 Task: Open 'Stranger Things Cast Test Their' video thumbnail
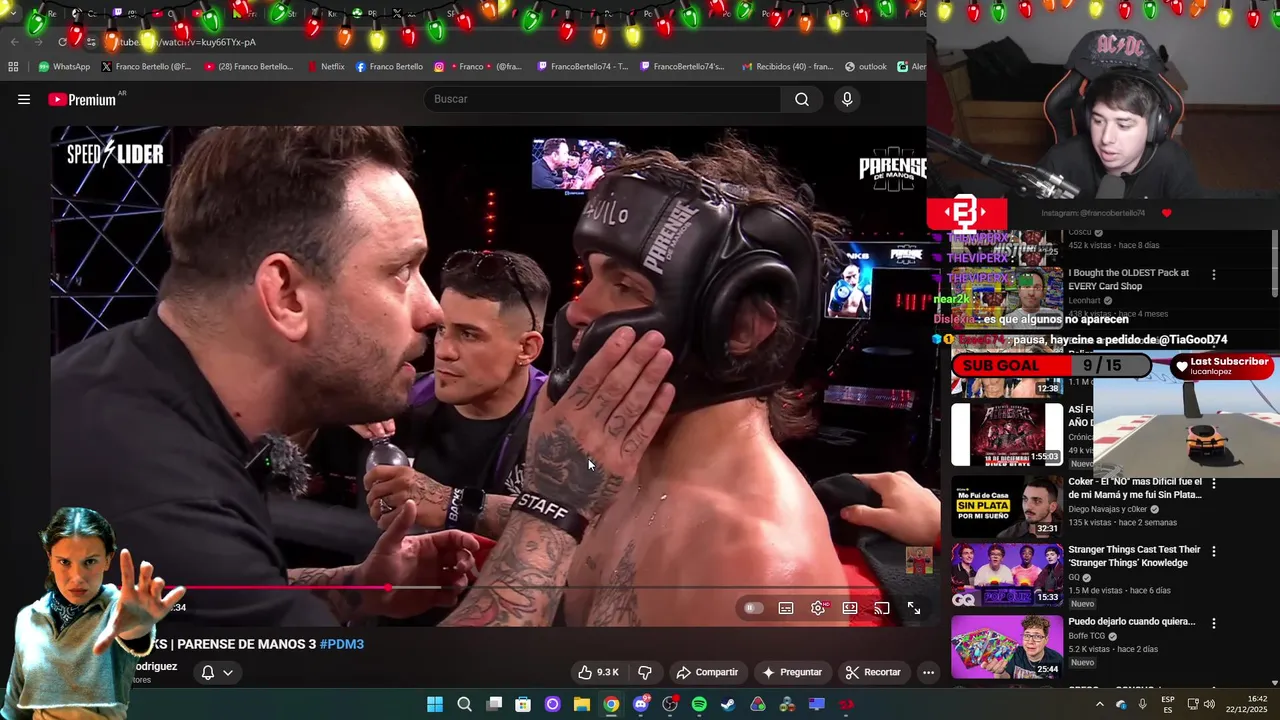1007,575
